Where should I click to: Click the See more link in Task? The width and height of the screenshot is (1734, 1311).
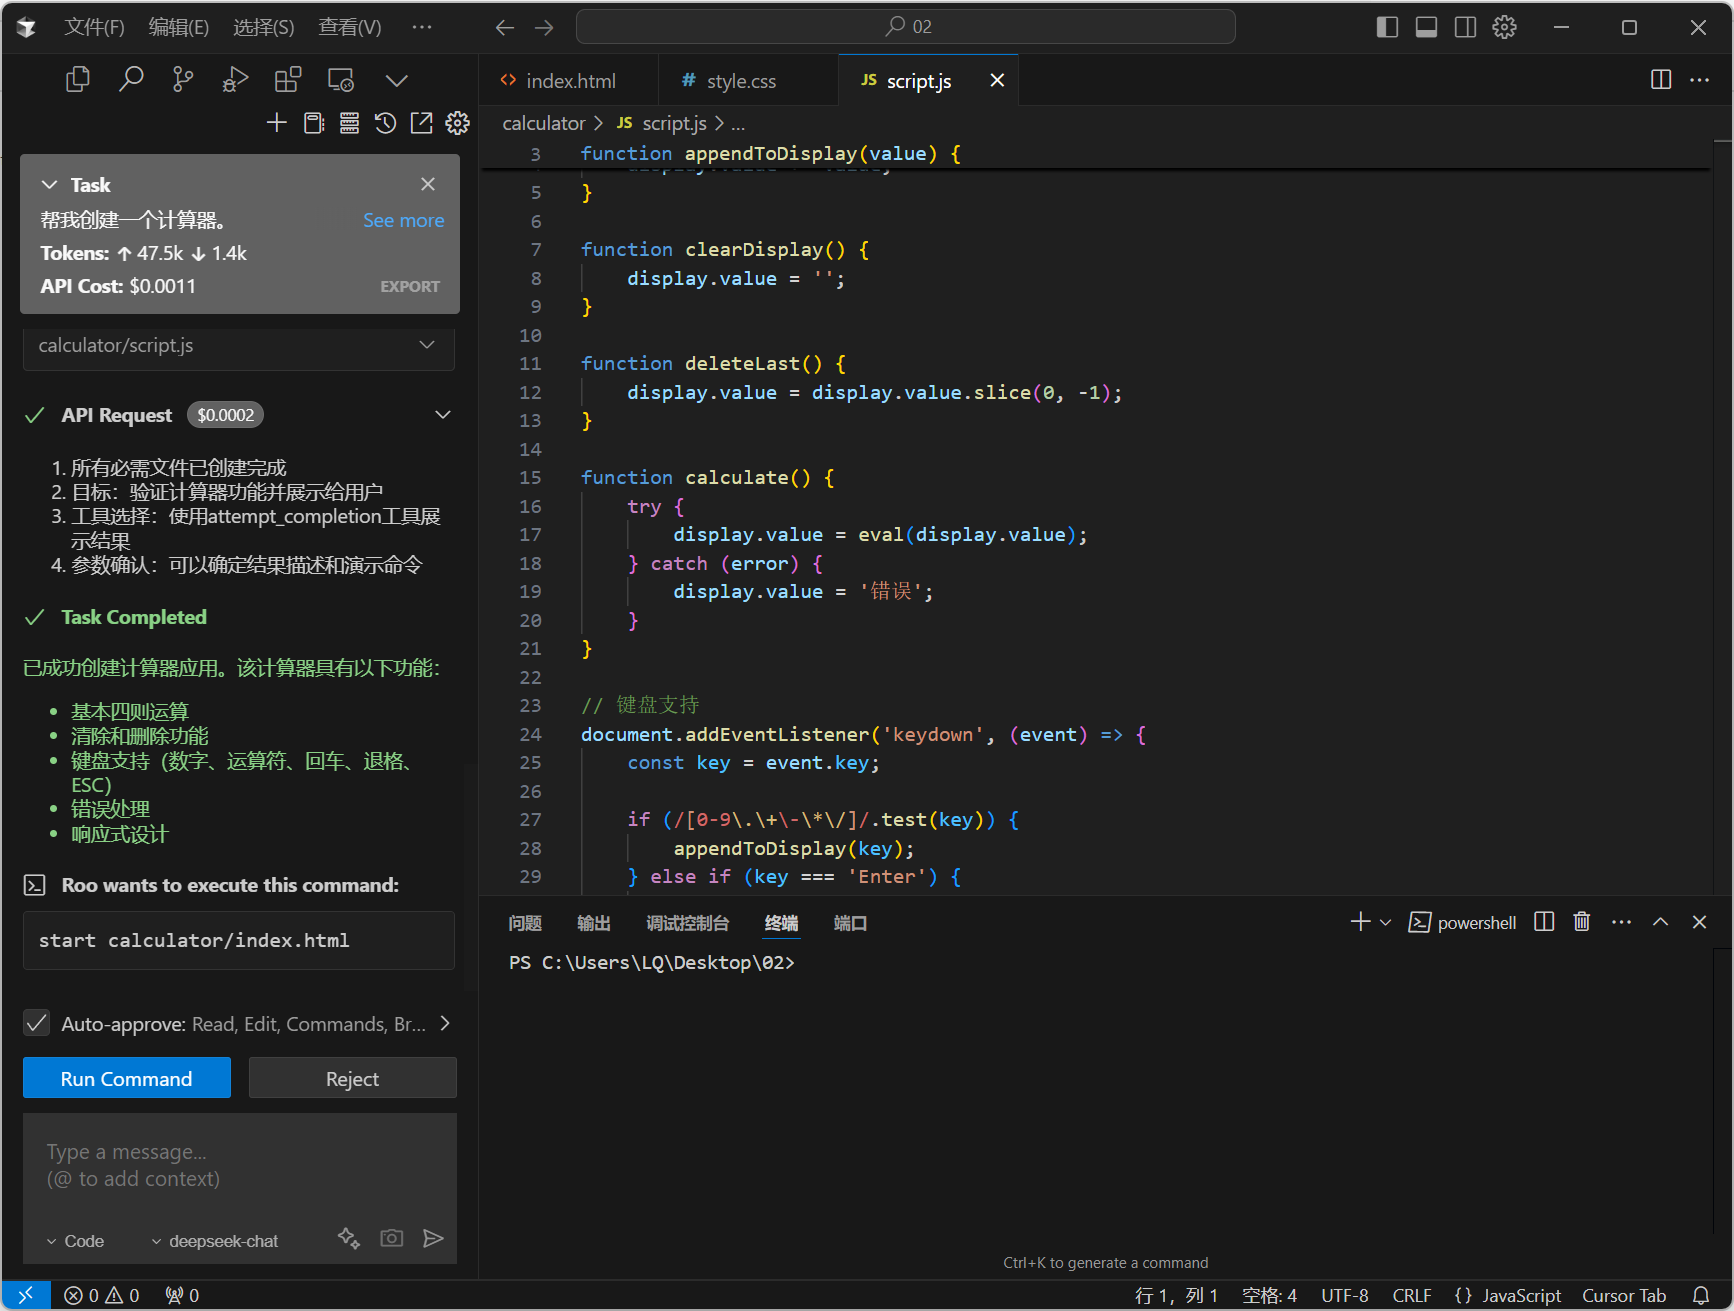[403, 220]
